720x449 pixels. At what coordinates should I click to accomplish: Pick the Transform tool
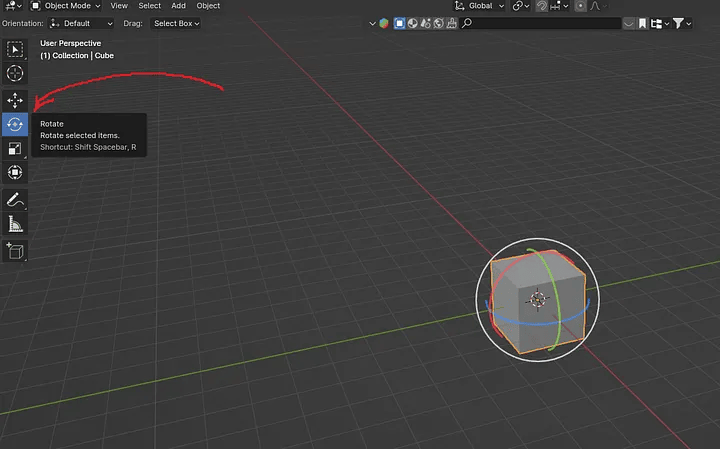coord(15,173)
